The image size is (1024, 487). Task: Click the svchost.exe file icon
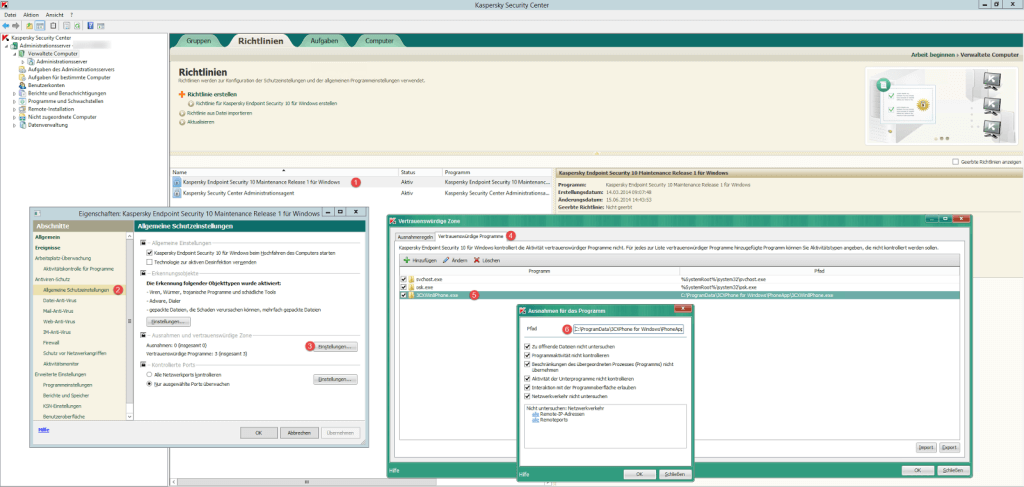click(411, 279)
